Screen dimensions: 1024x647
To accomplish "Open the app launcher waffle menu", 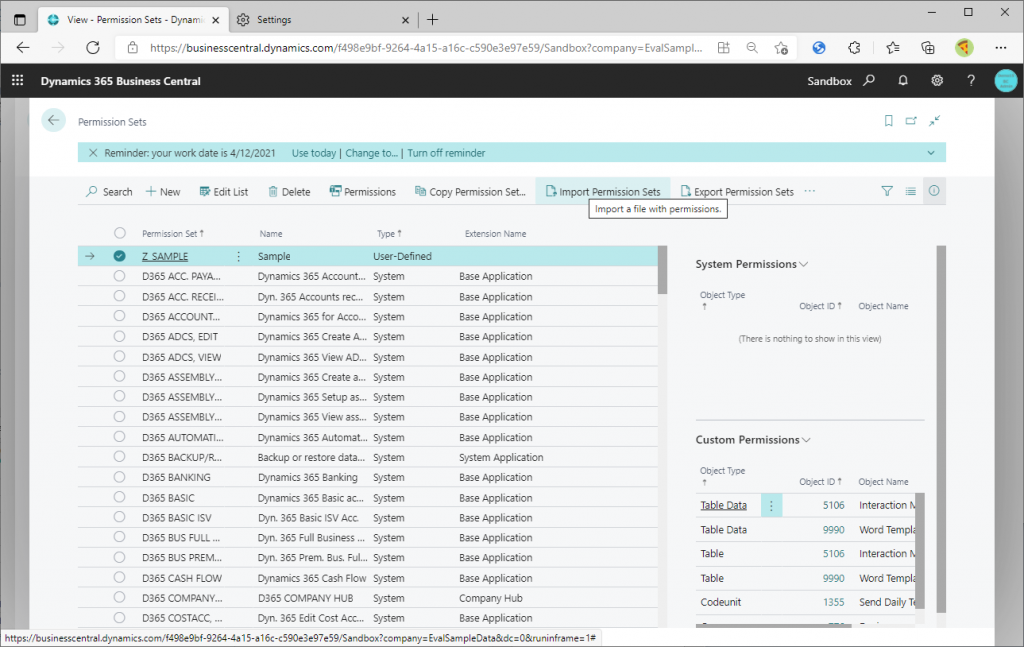I will (x=18, y=80).
